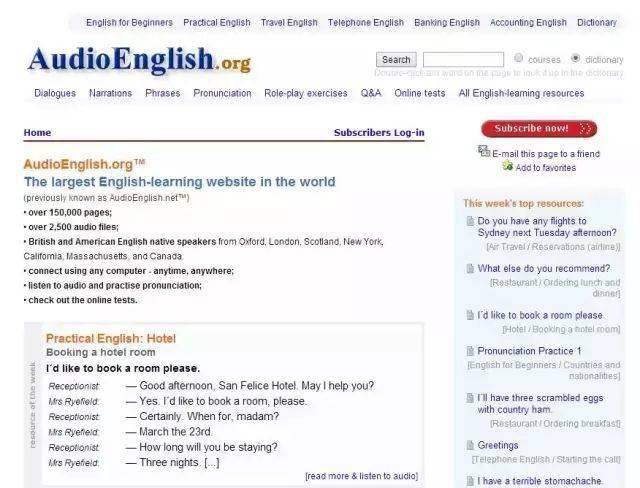
Task: Open the Phrases menu item
Action: click(x=162, y=93)
